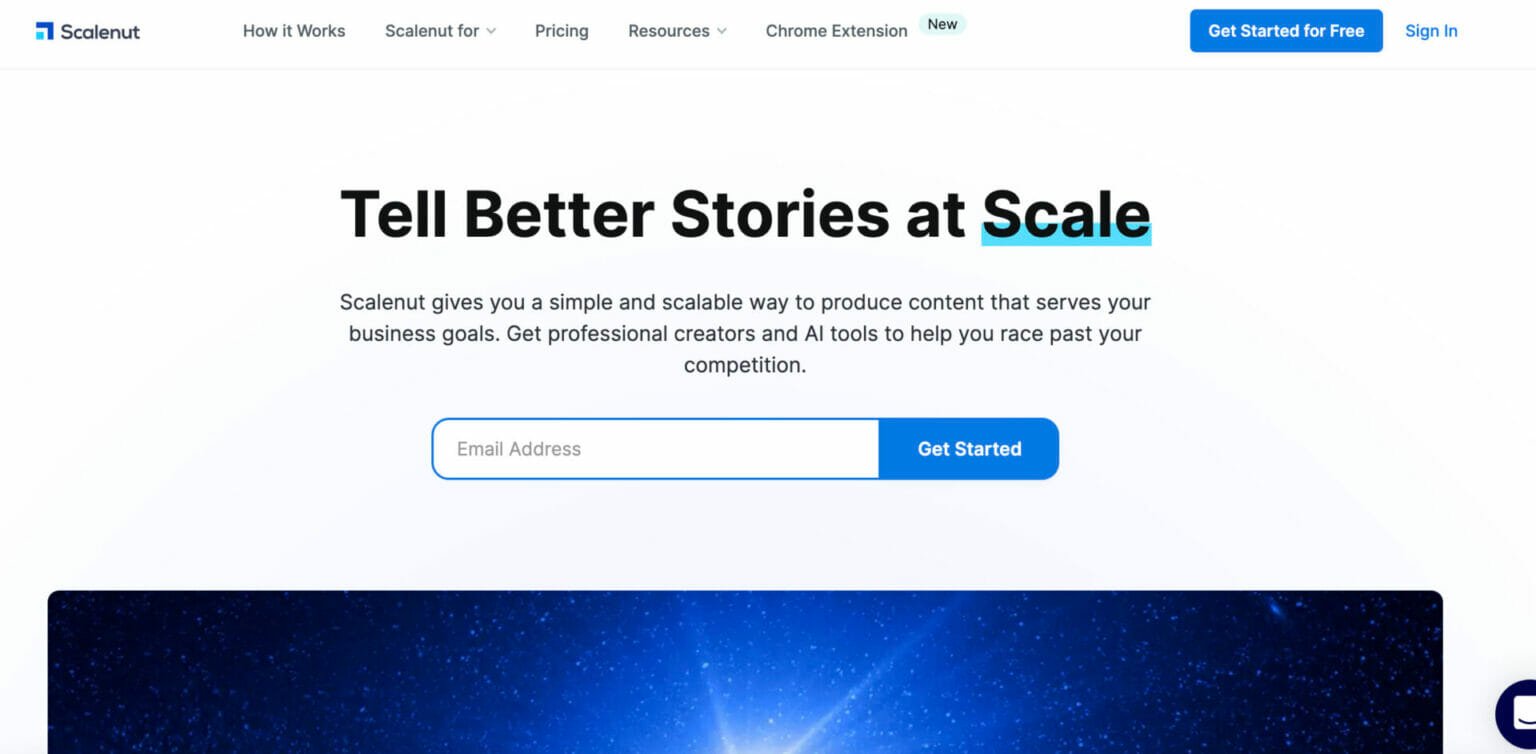
Task: Open the How it Works page
Action: (294, 31)
